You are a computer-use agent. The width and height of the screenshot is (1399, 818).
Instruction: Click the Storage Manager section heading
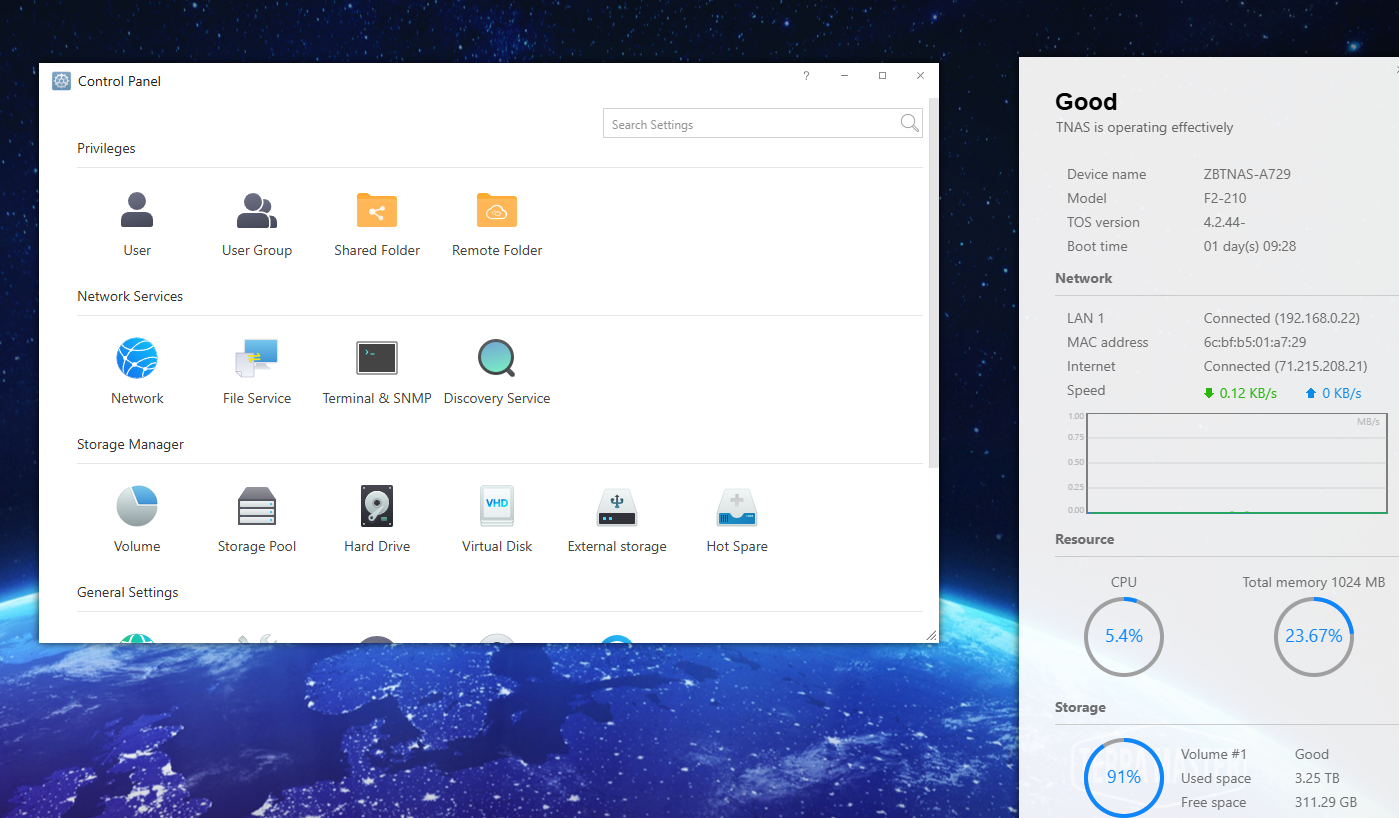pos(130,444)
